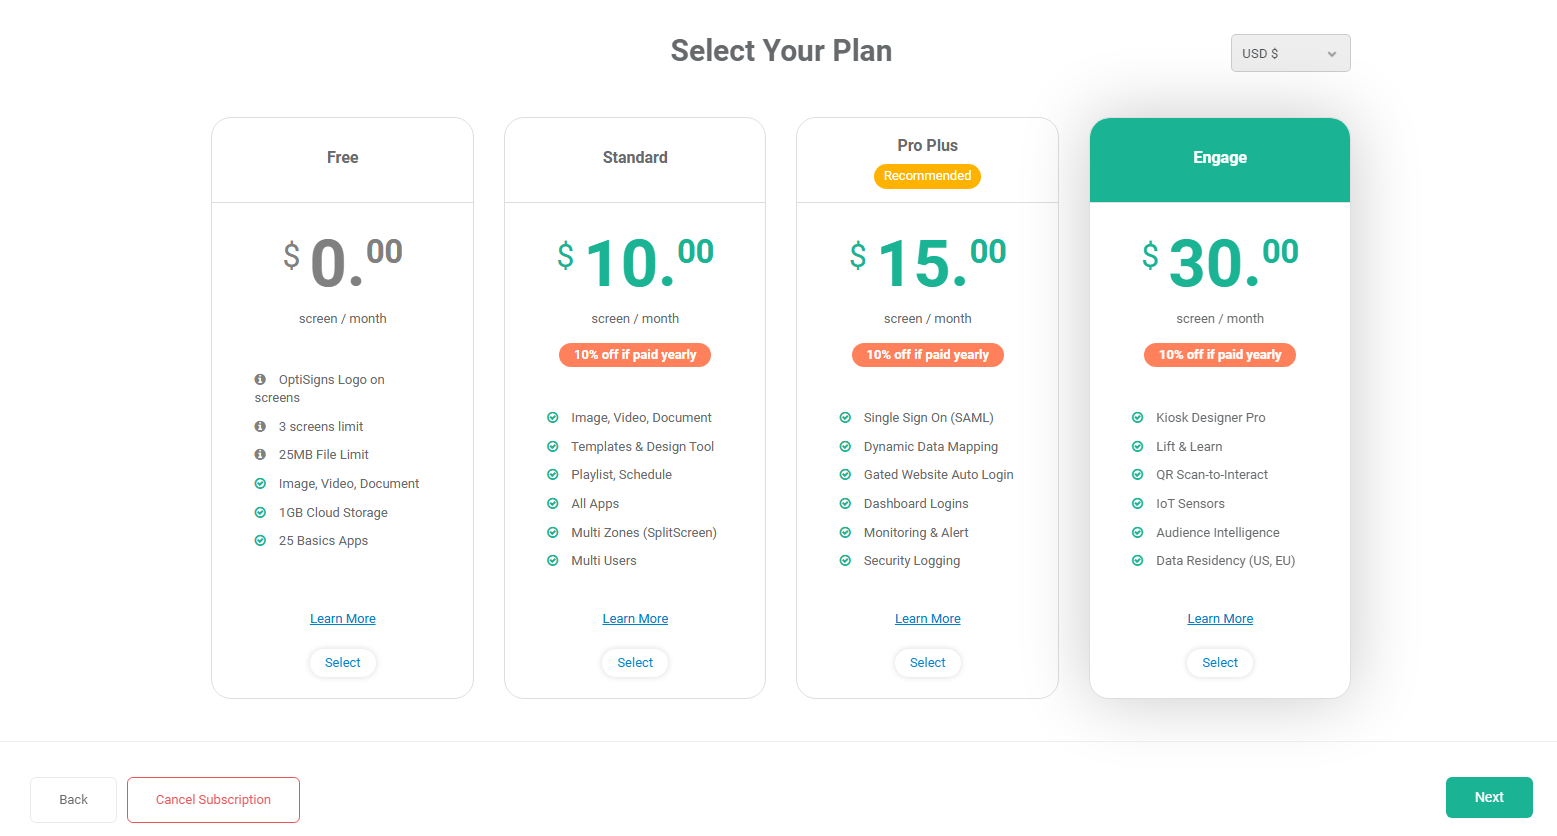Image resolution: width=1557 pixels, height=836 pixels.
Task: Click the Cancel Subscription button
Action: 213,800
